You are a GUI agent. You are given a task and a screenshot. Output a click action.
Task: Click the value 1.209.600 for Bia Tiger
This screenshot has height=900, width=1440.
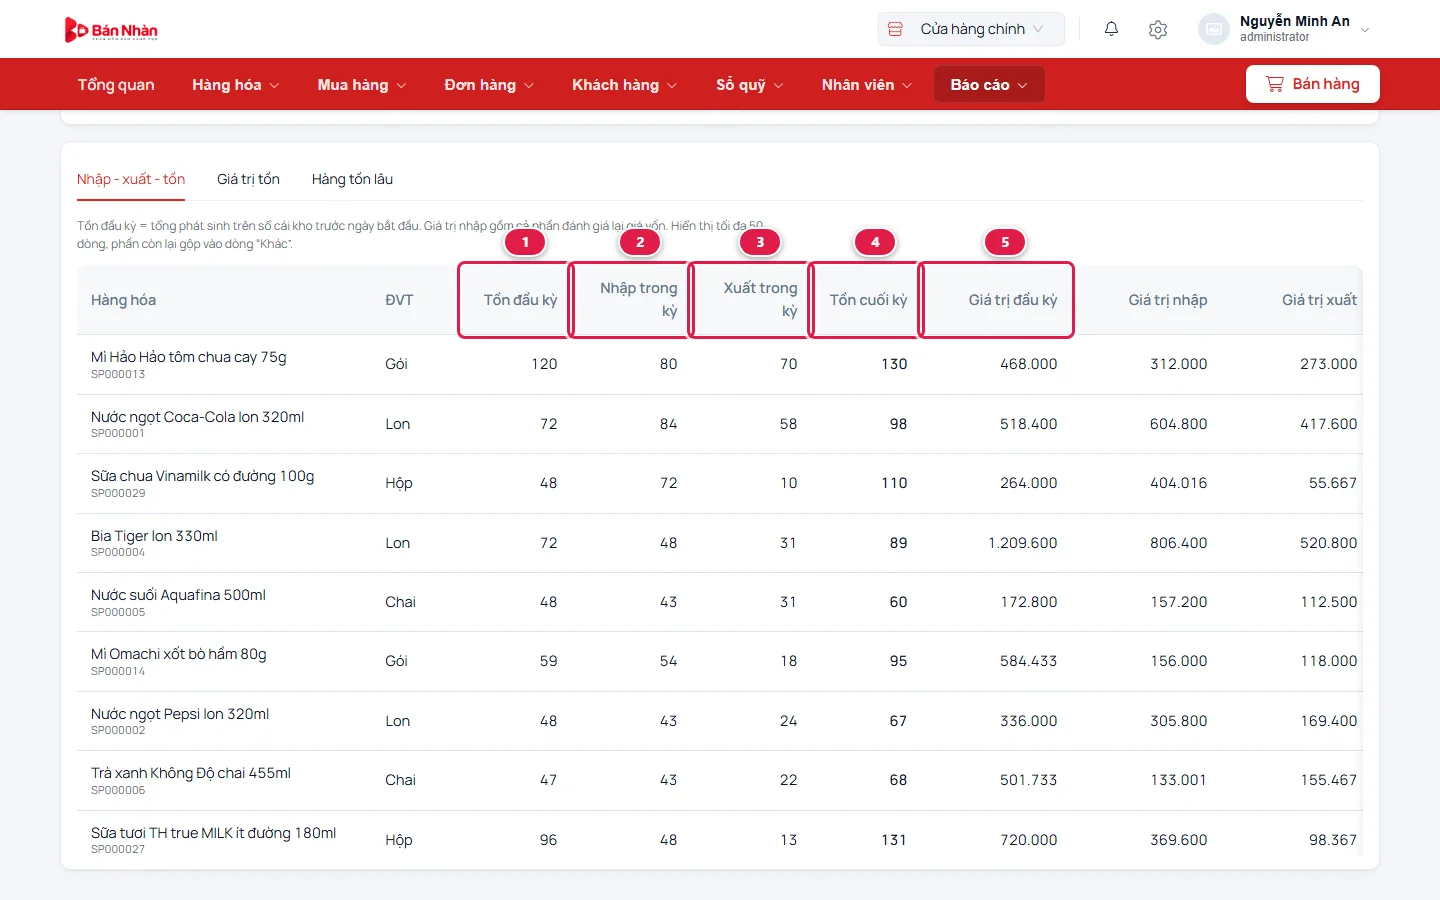tap(1022, 543)
